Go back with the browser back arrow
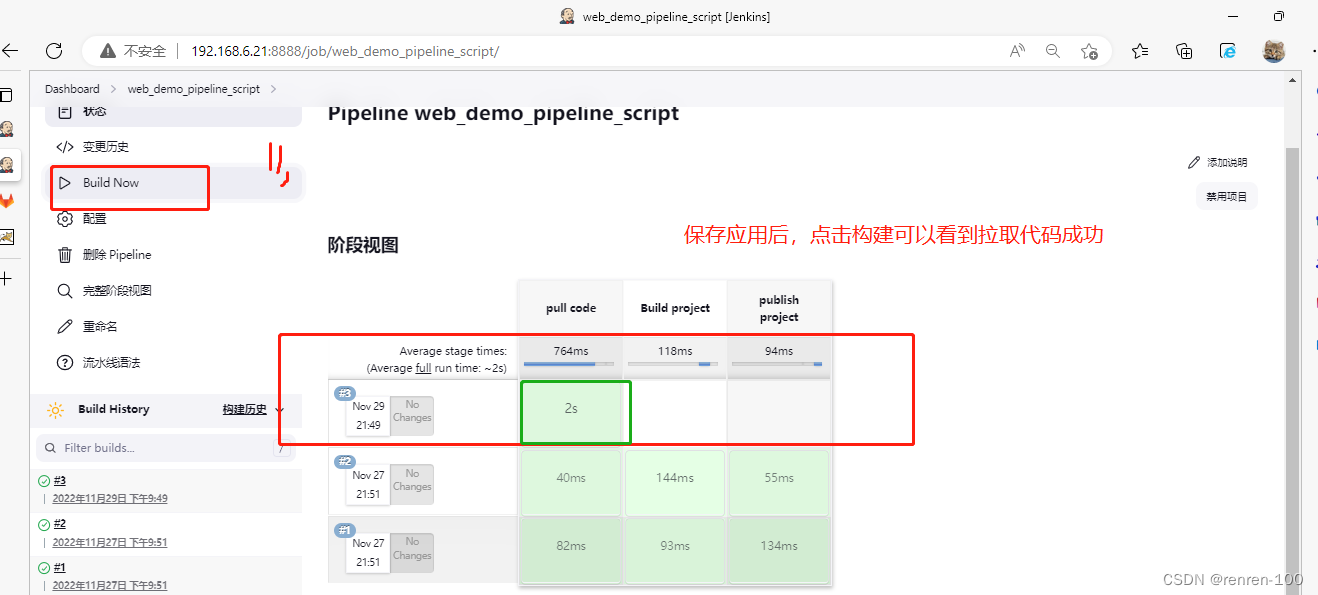This screenshot has width=1318, height=595. 10,51
